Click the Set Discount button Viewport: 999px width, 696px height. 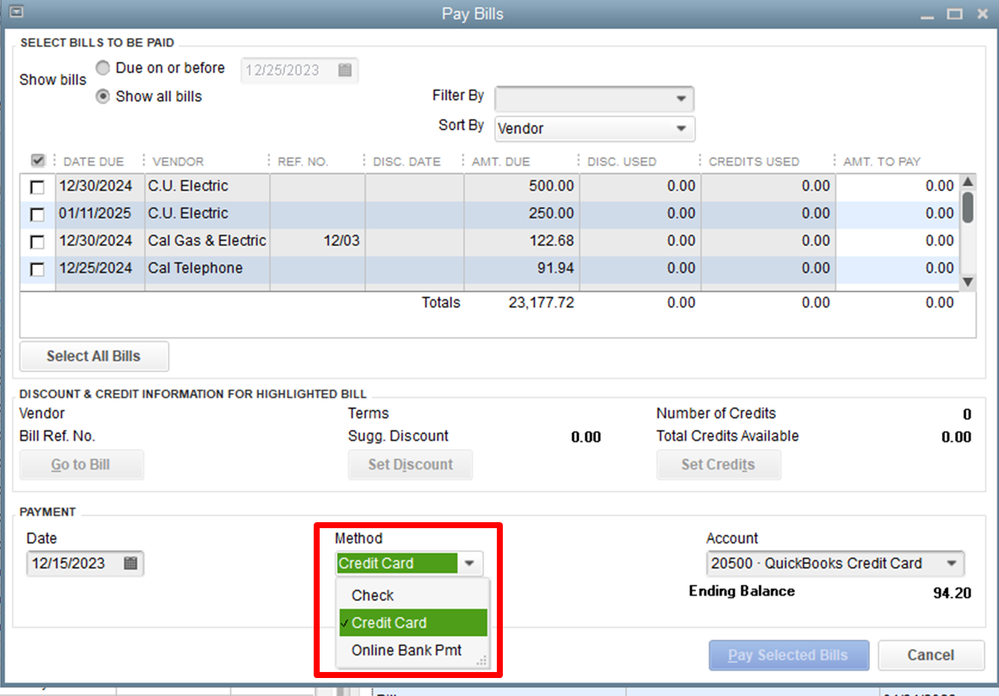[410, 465]
